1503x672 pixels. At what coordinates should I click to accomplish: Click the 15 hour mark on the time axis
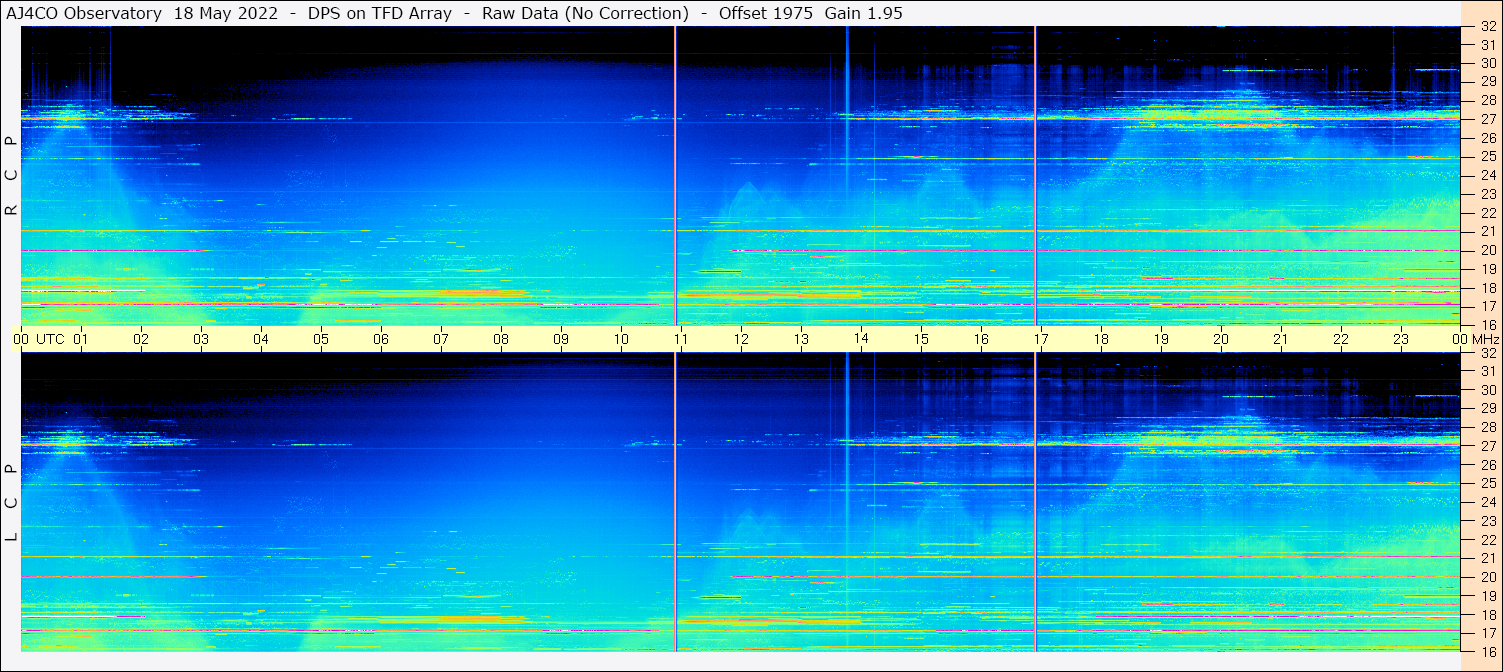[x=921, y=339]
